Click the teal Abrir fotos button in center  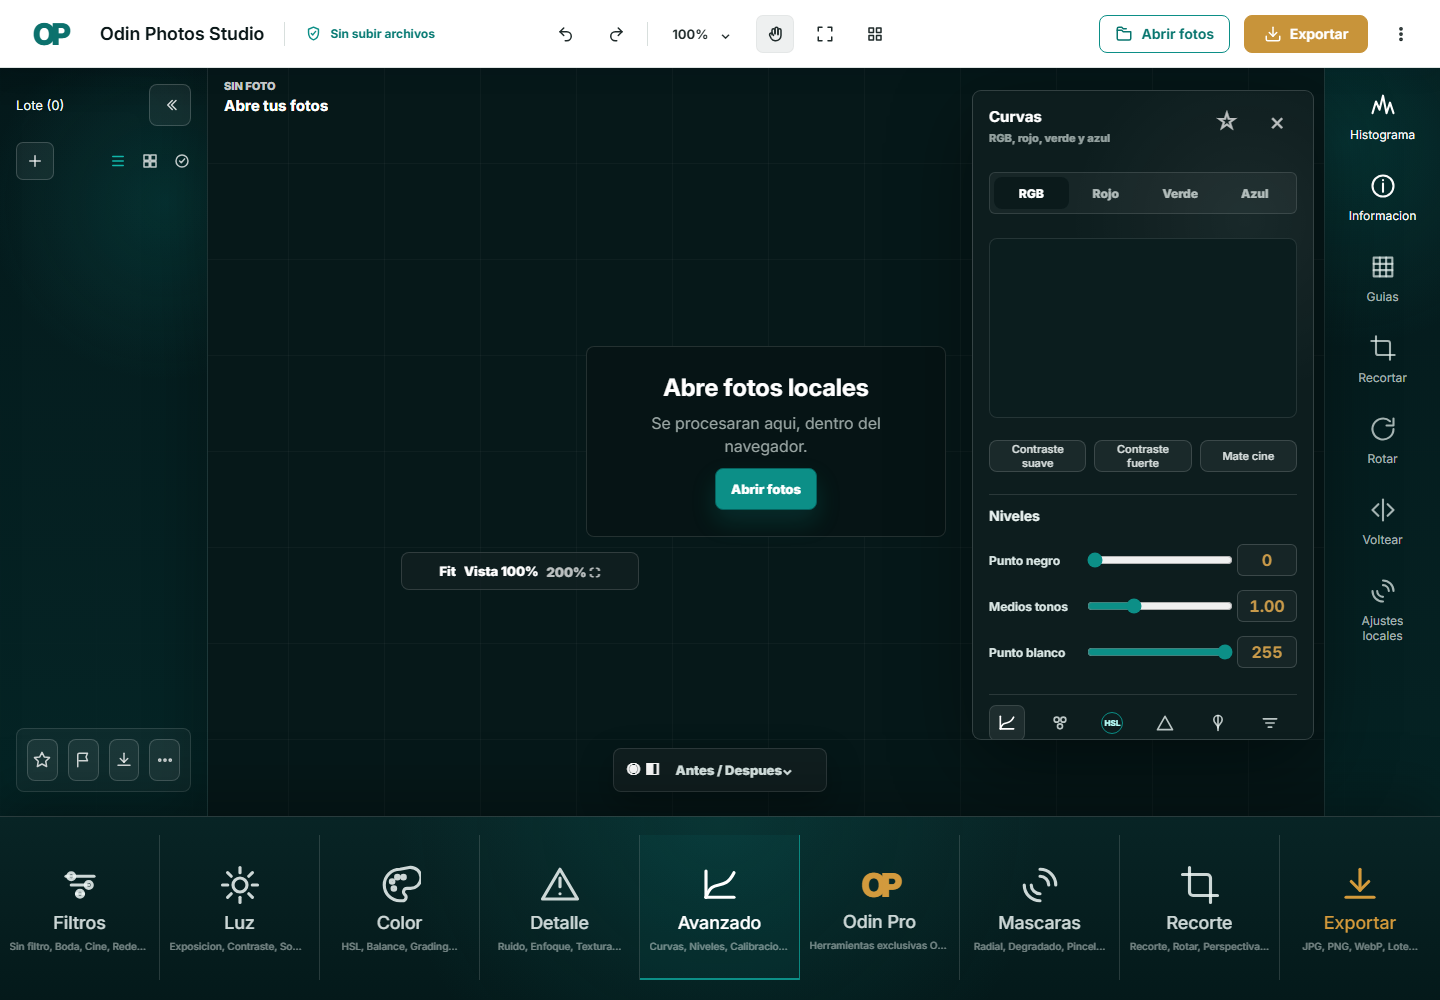tap(766, 489)
